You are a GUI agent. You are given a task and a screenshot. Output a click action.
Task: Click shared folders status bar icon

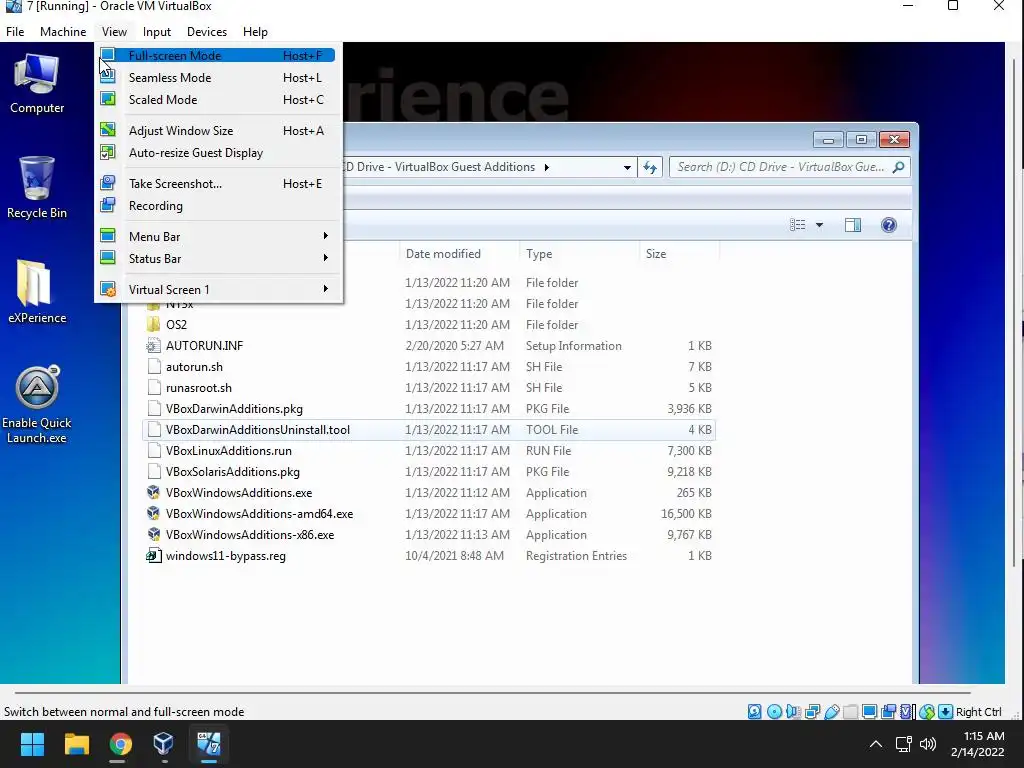850,712
